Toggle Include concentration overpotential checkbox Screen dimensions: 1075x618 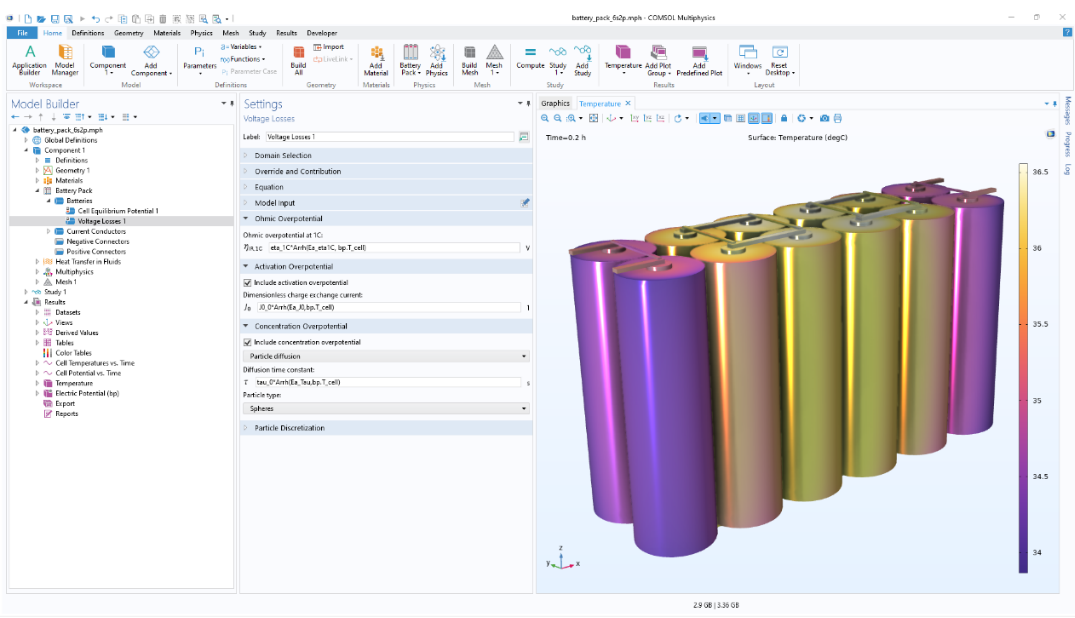click(247, 342)
